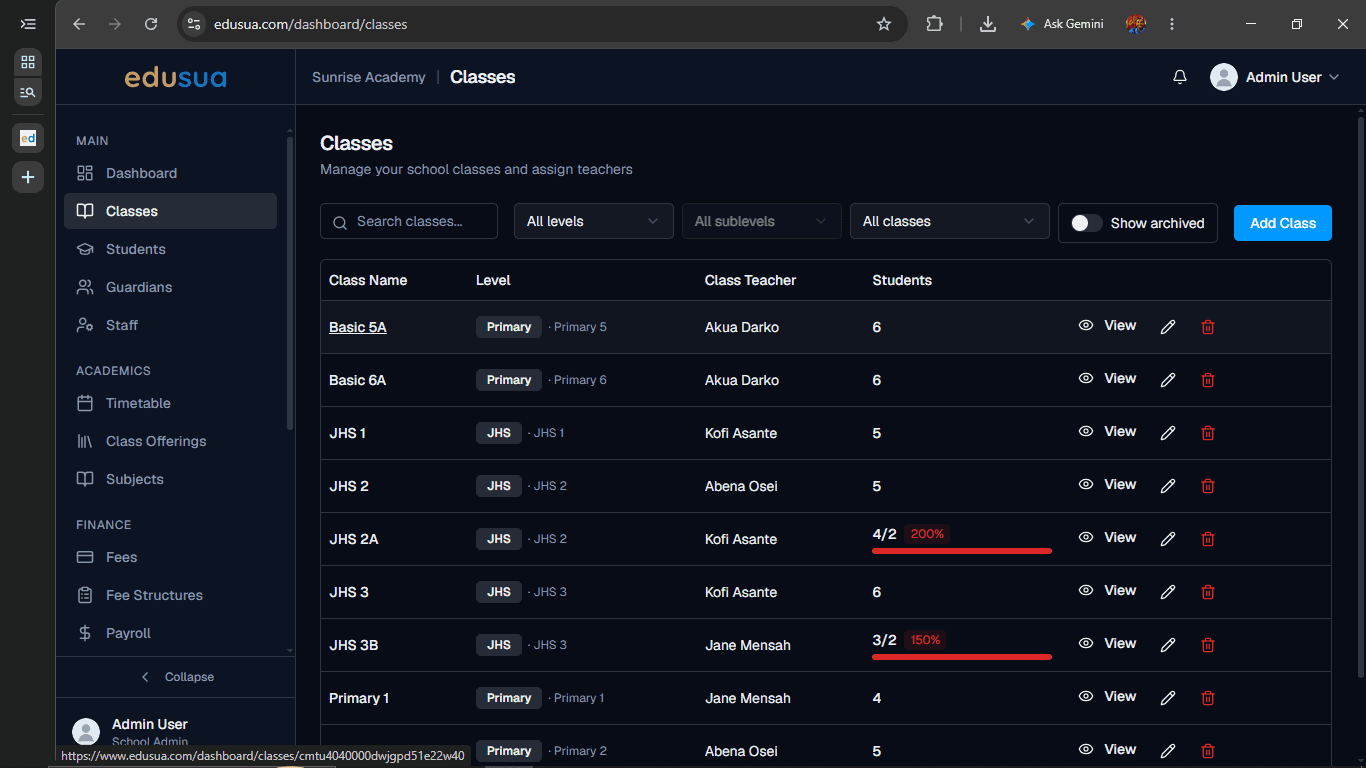Screen dimensions: 1366x768
Task: Edit the JHS 3 class
Action: [x=1167, y=592]
